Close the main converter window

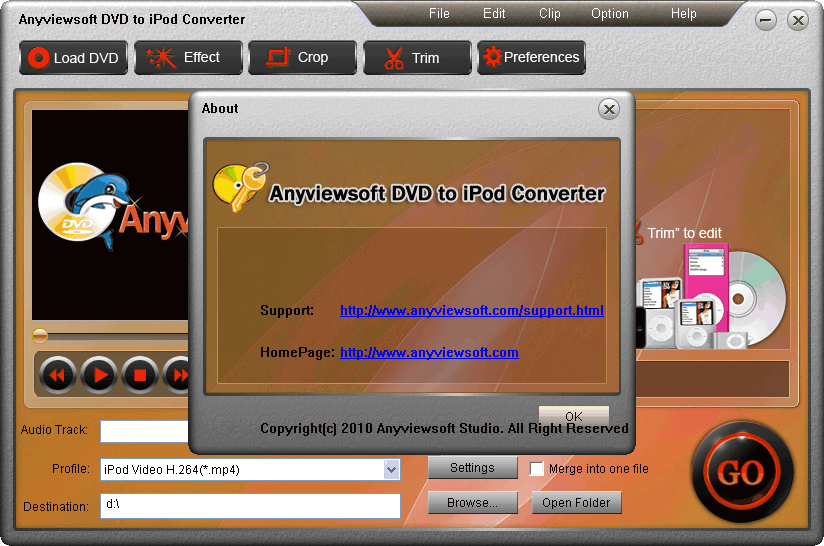[x=798, y=20]
